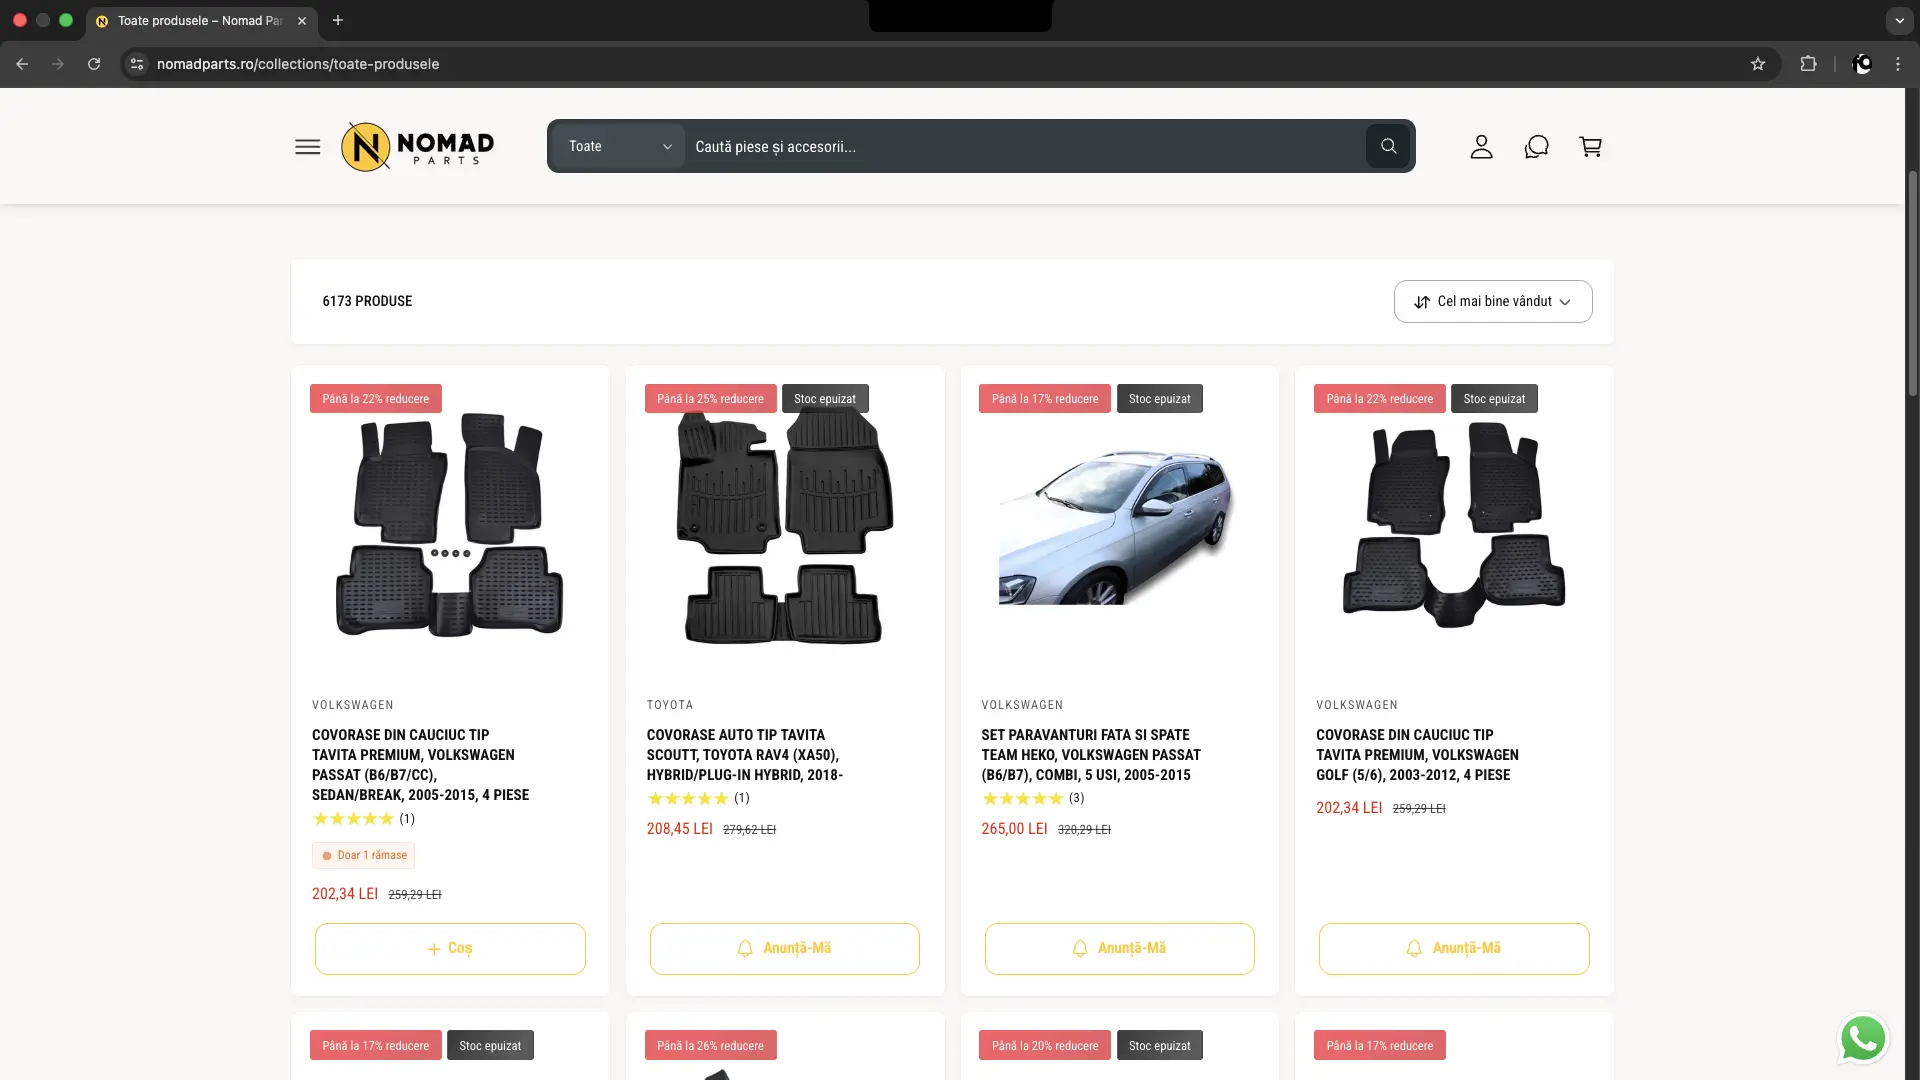The height and width of the screenshot is (1080, 1920).
Task: Open a new browser tab
Action: (x=338, y=21)
